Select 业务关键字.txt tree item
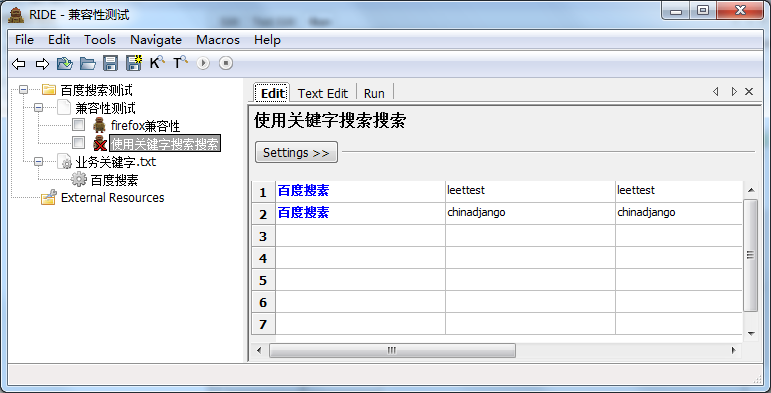The width and height of the screenshot is (771, 393). pos(116,162)
